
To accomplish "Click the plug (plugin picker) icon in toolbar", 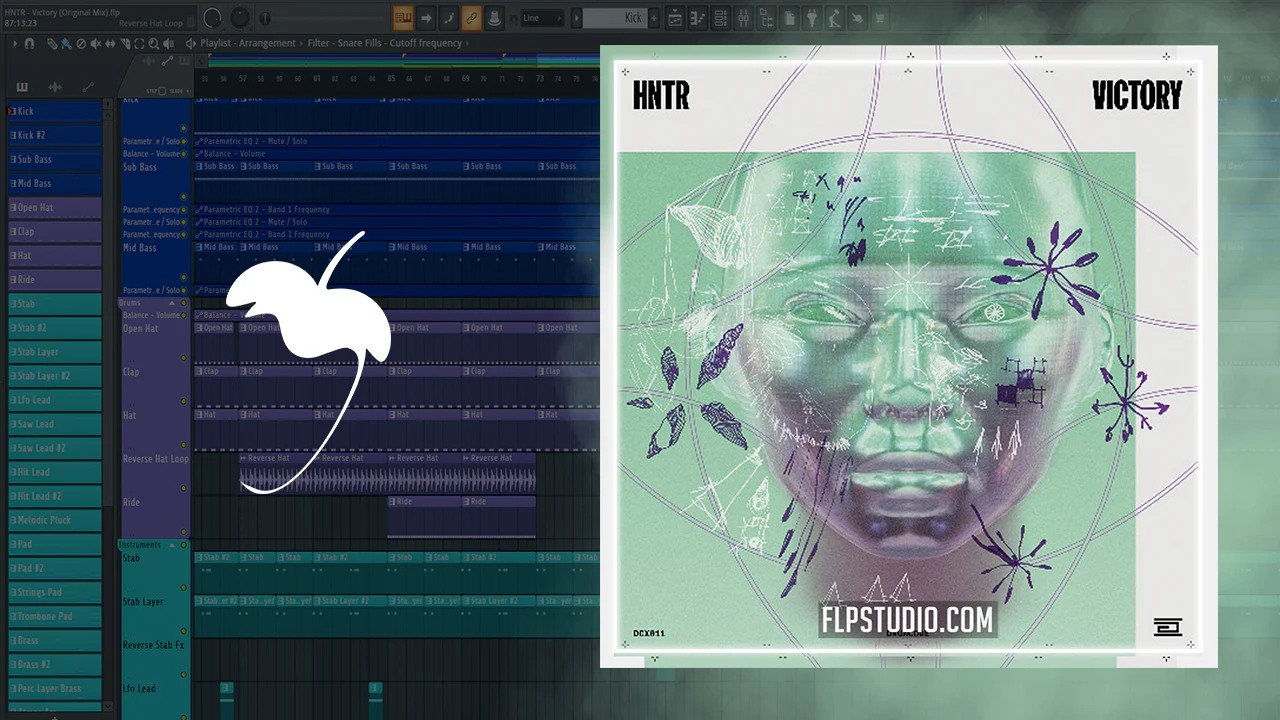I will (812, 18).
